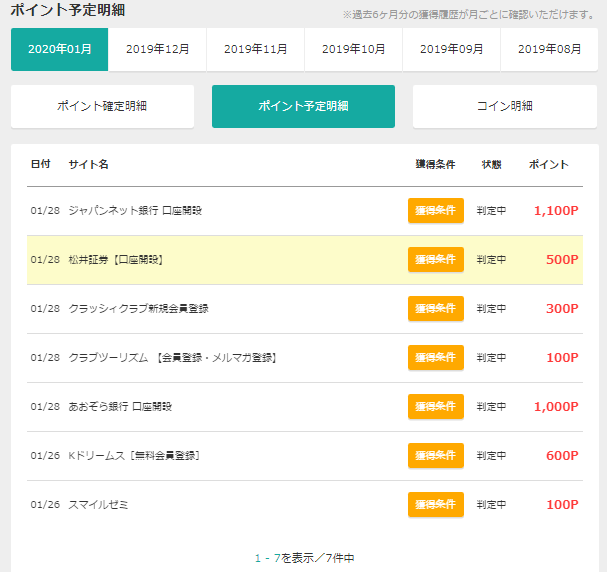Screen dimensions: 607x572
Task: View 獲得条件 for スマイルゼミ row
Action: click(436, 504)
